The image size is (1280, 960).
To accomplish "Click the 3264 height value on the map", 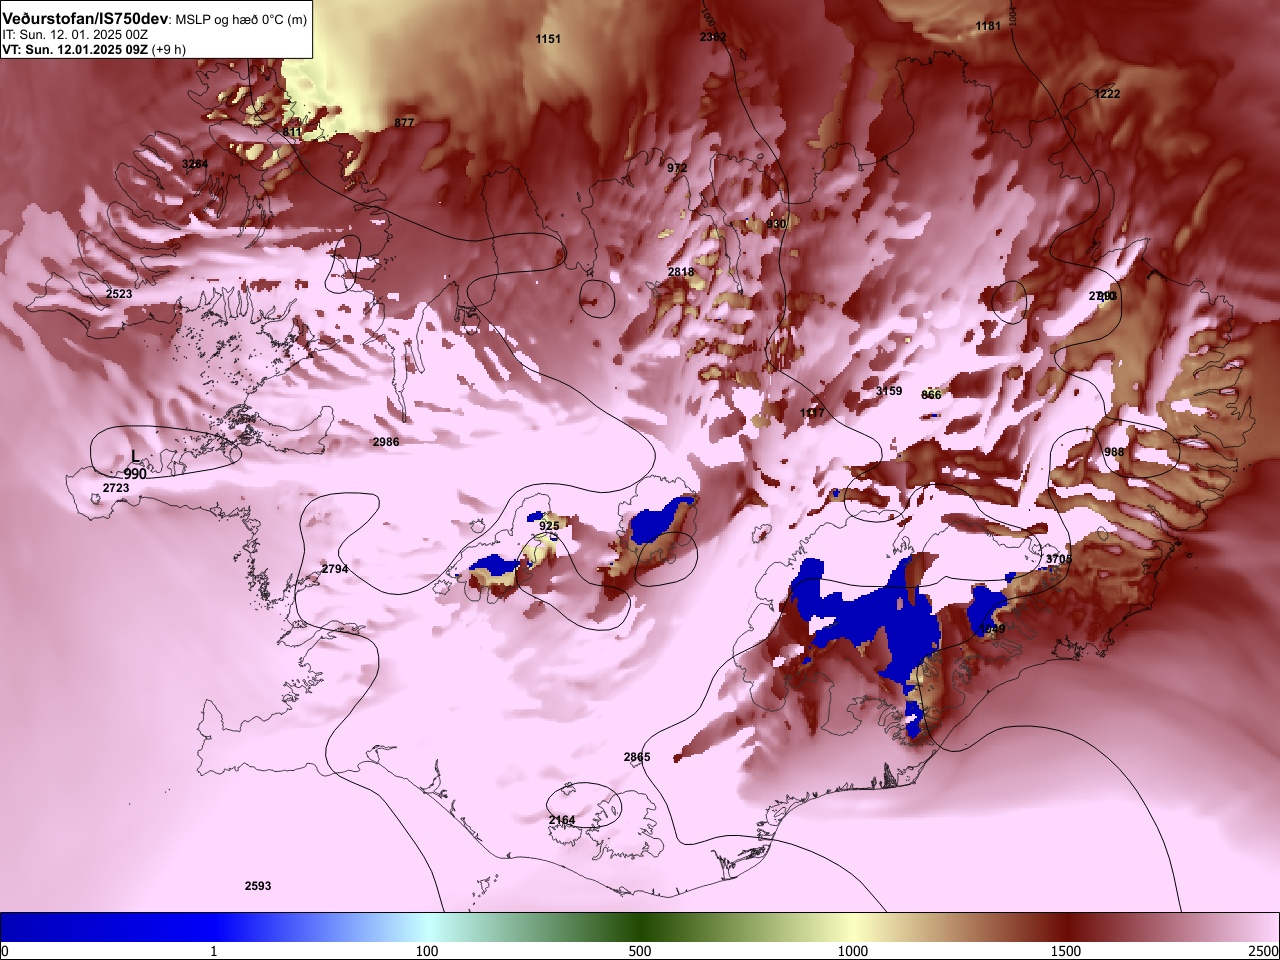I will point(195,164).
